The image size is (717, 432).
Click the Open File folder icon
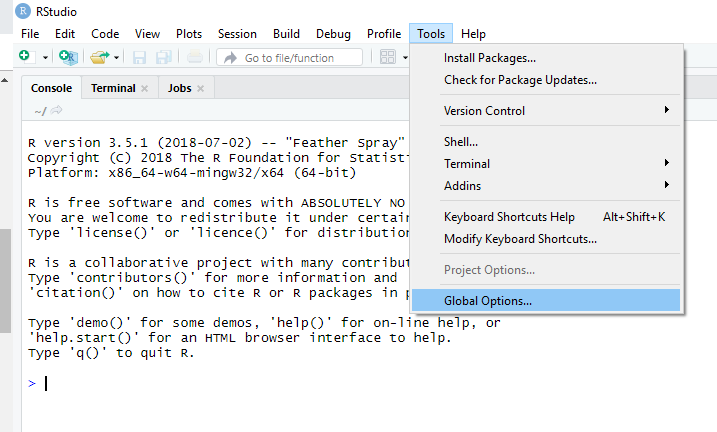(98, 57)
